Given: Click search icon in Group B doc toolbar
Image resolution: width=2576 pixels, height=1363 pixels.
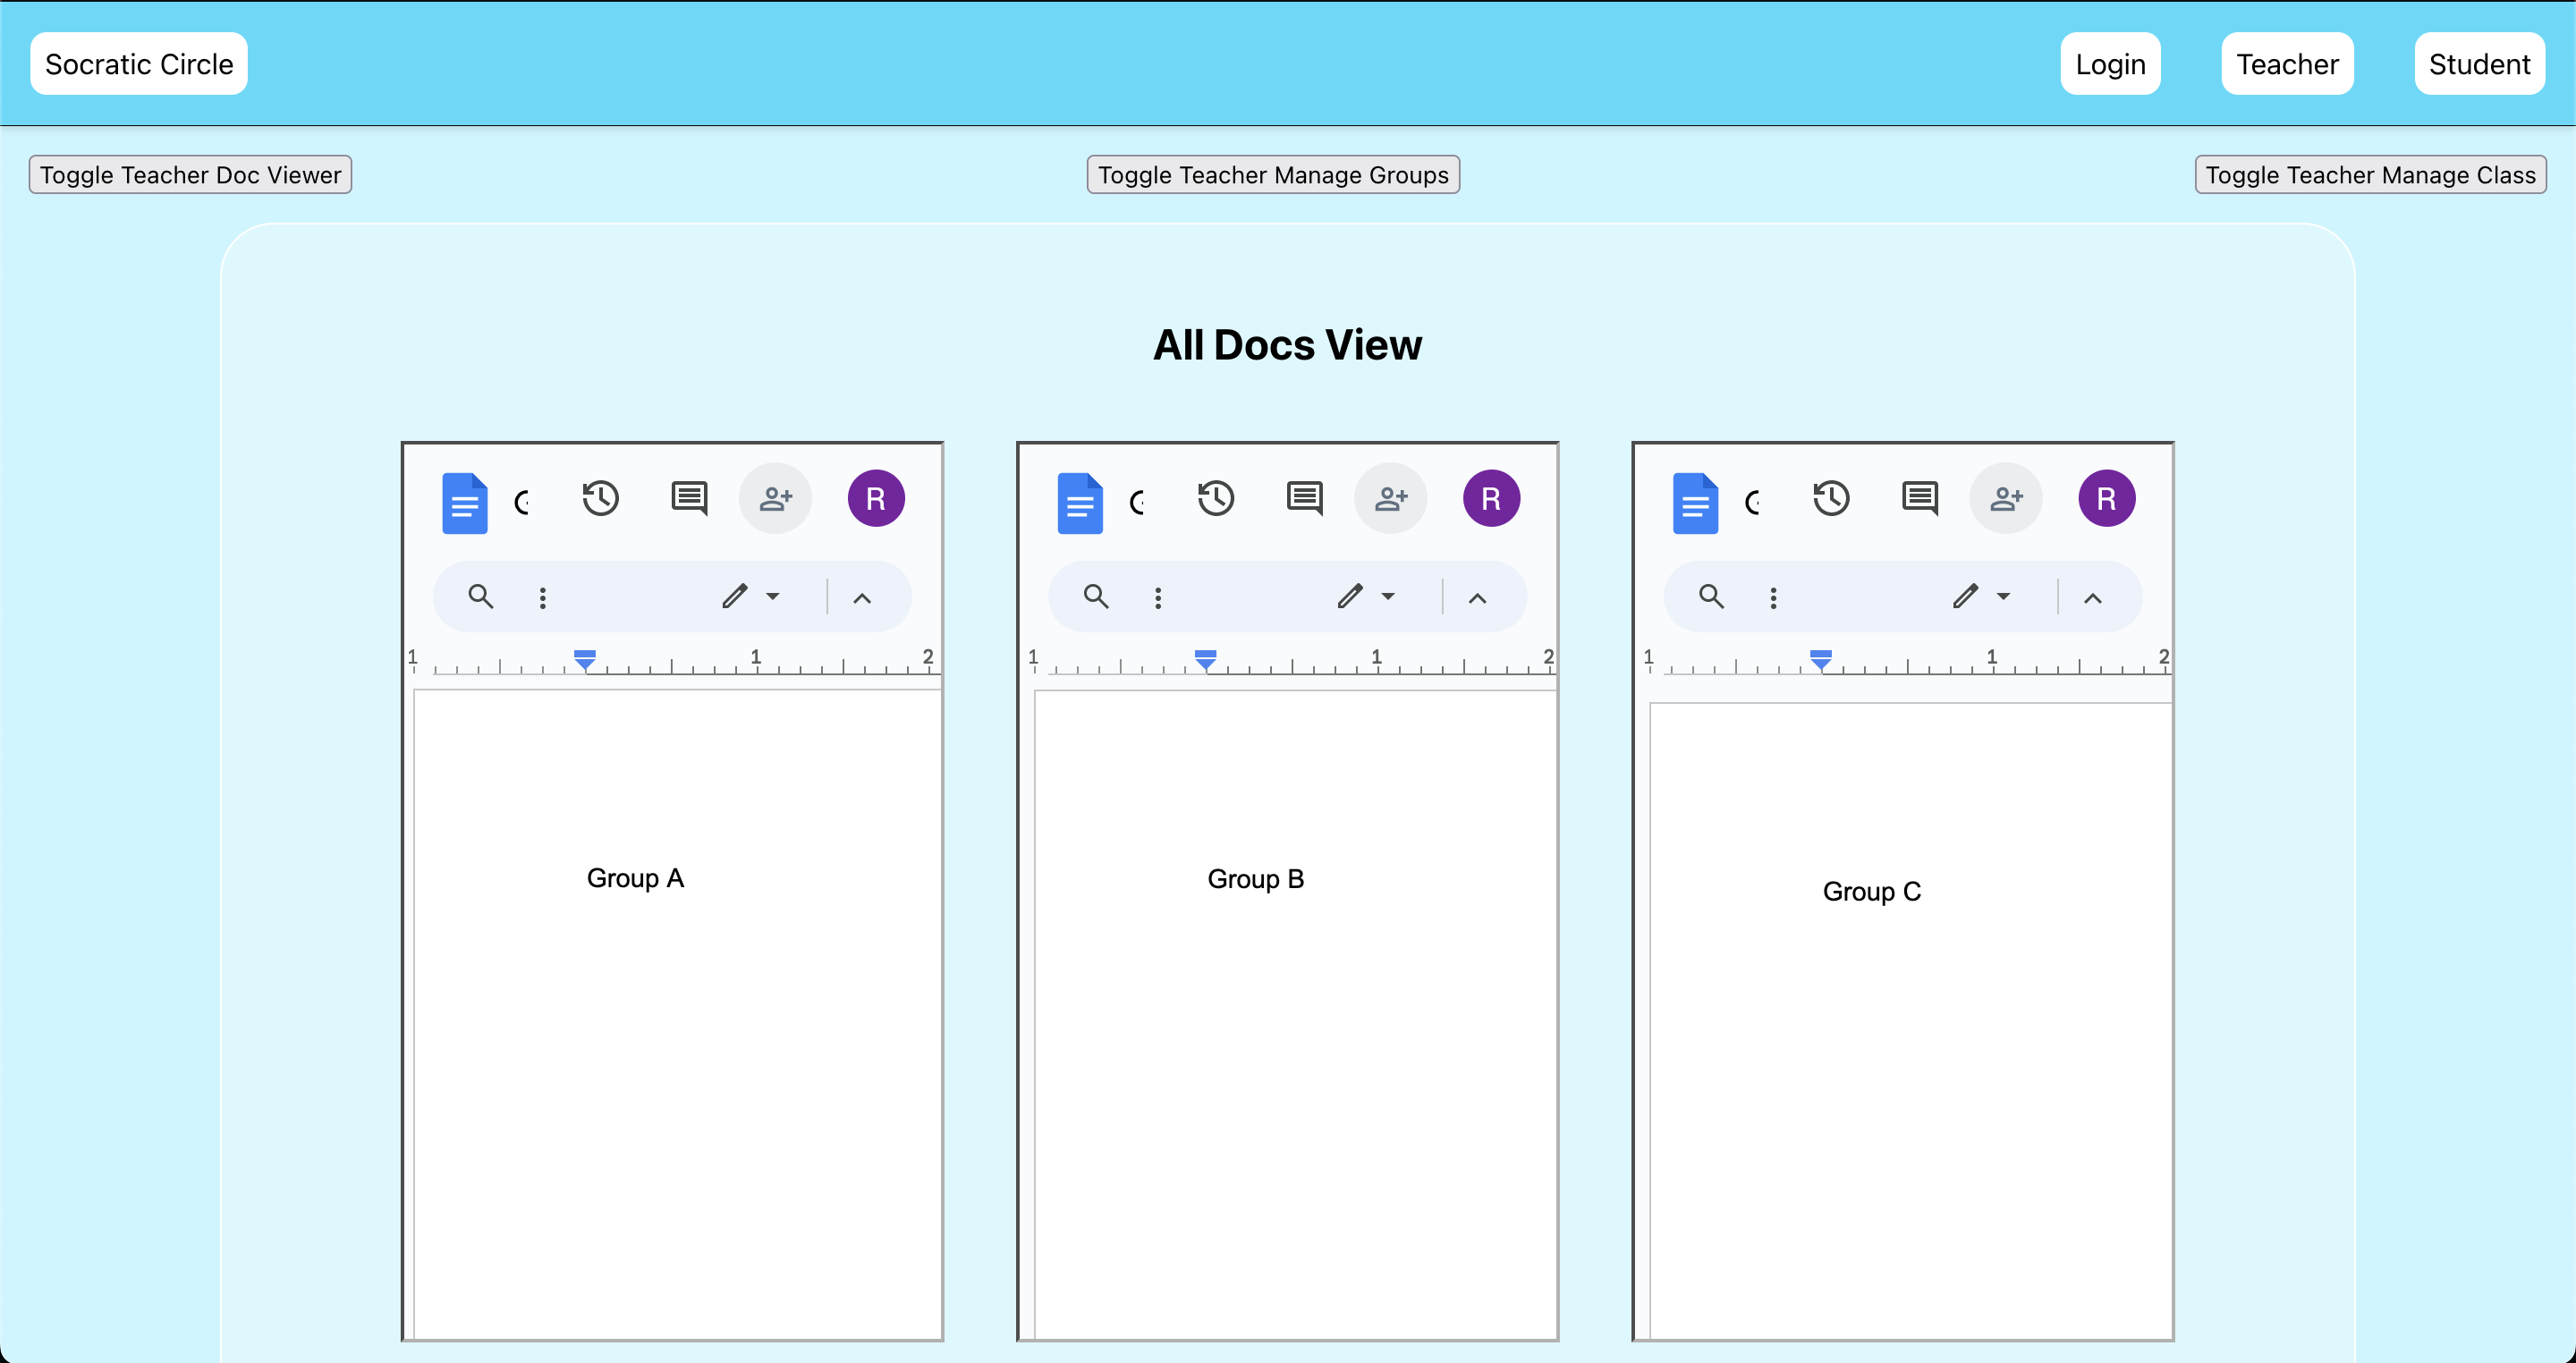Looking at the screenshot, I should coord(1096,597).
